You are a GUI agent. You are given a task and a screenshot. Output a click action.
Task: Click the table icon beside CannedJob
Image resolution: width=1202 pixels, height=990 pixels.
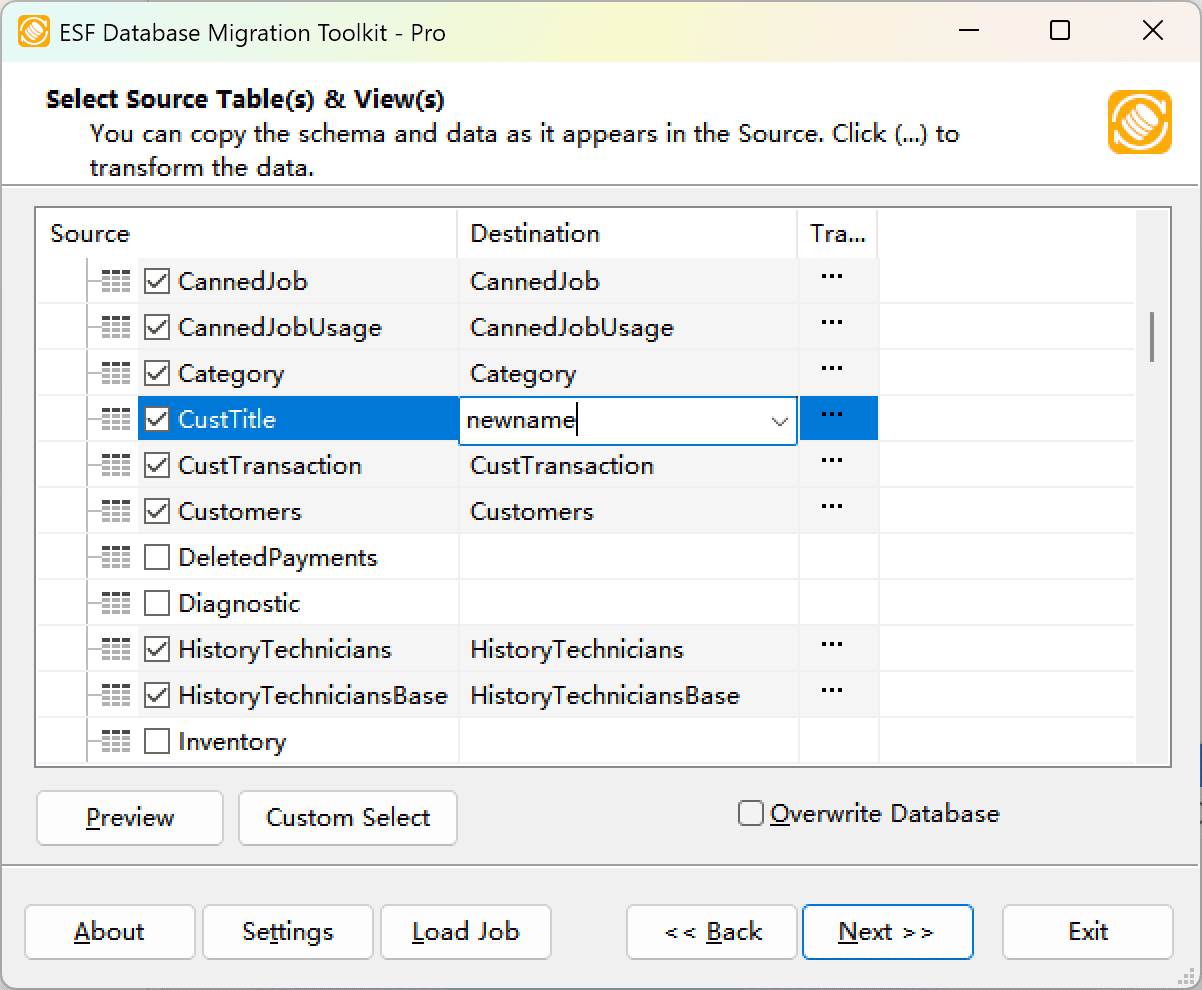pos(116,282)
